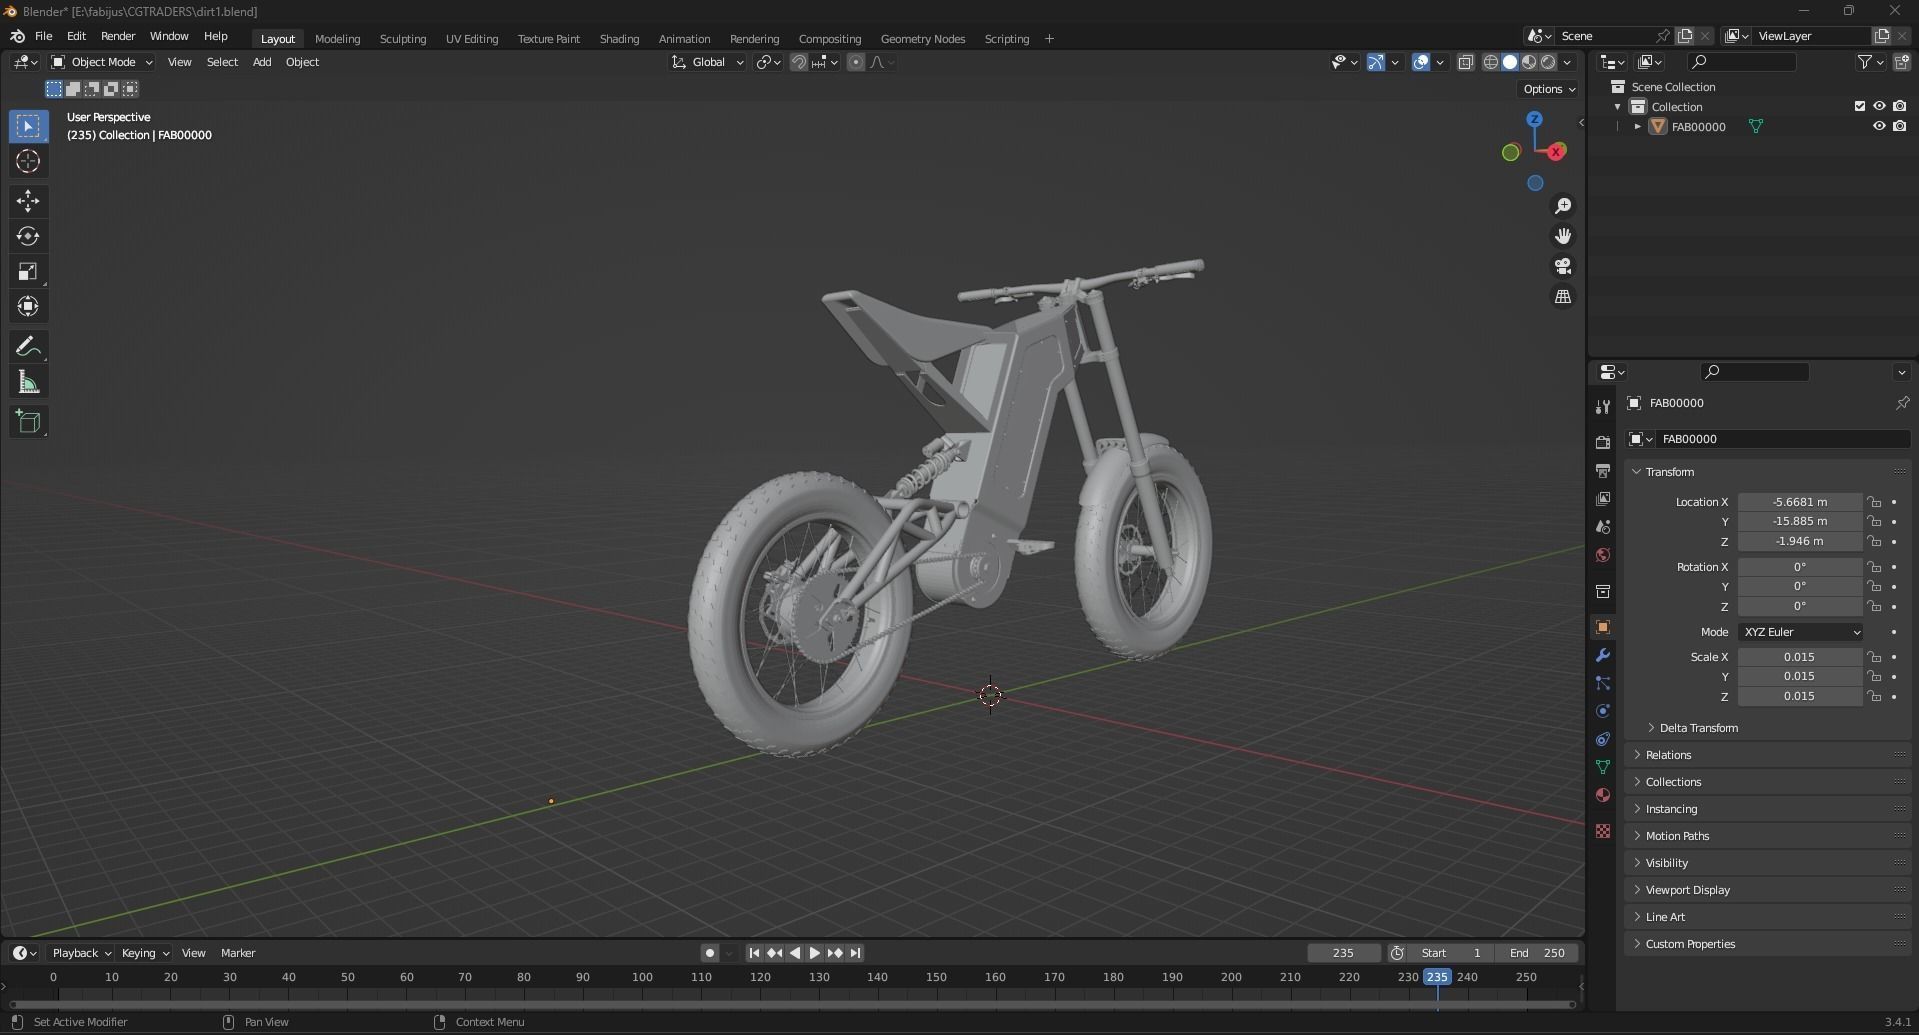This screenshot has width=1919, height=1035.
Task: Select the Annotate tool
Action: 28,347
